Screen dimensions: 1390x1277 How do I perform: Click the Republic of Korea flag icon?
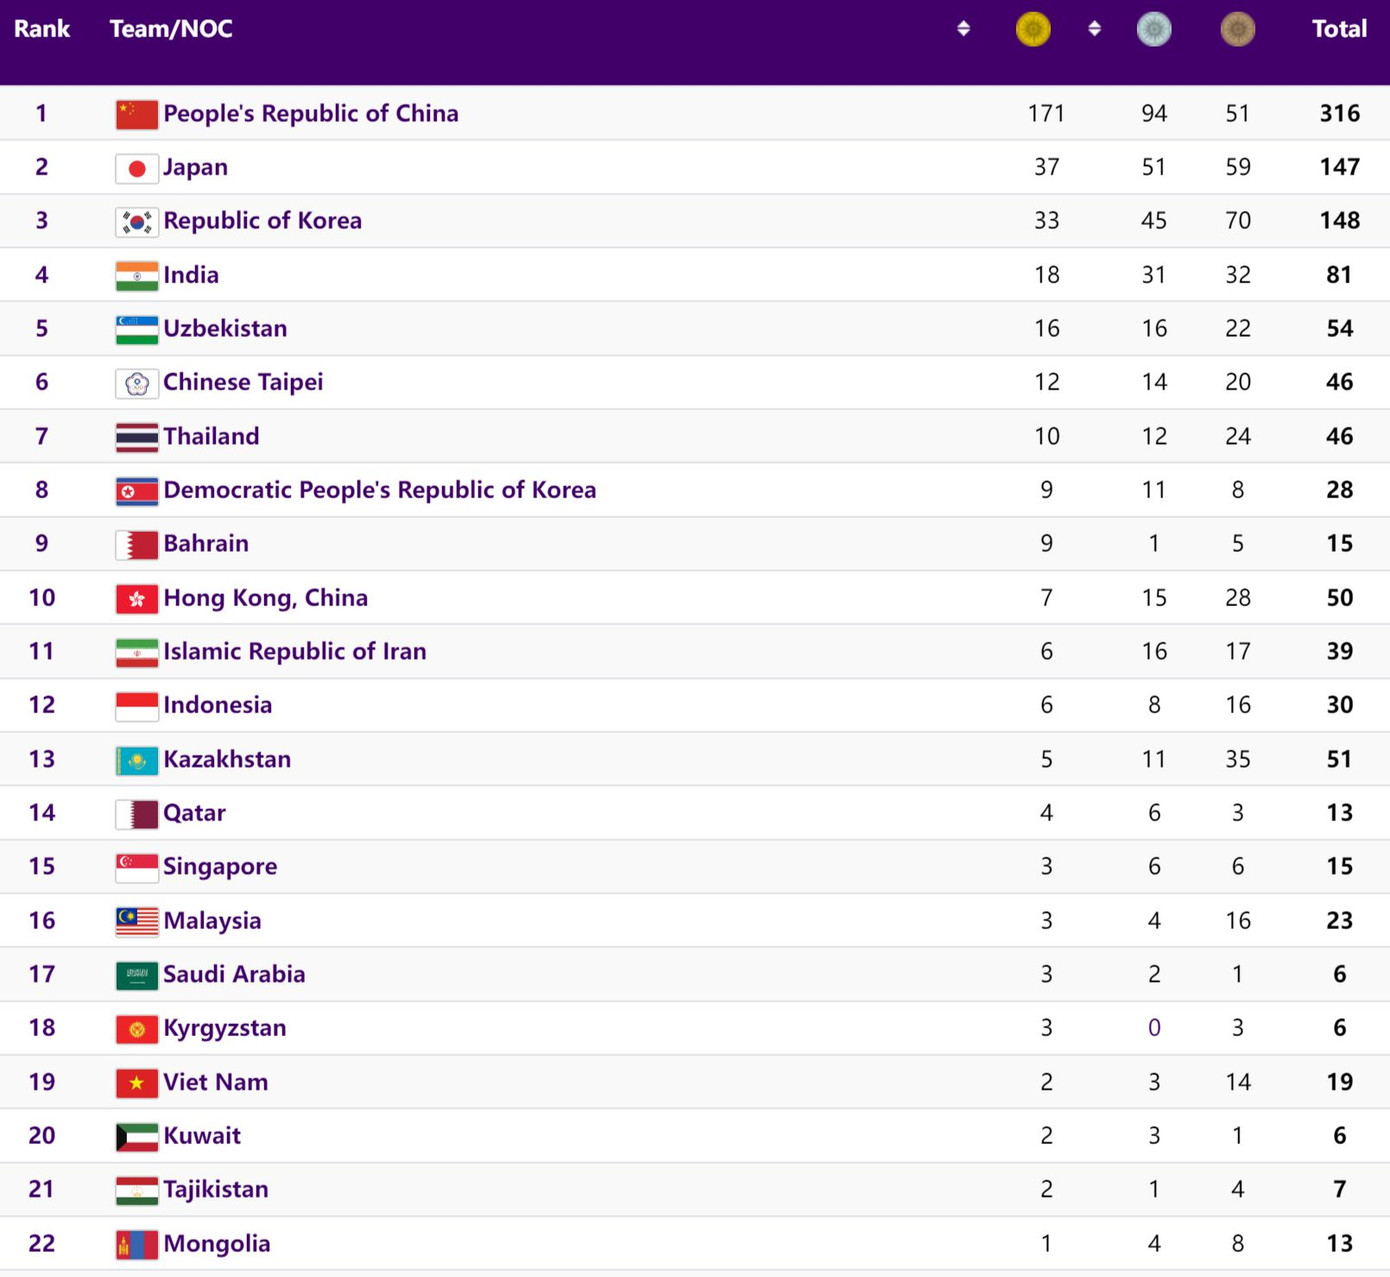click(x=136, y=222)
